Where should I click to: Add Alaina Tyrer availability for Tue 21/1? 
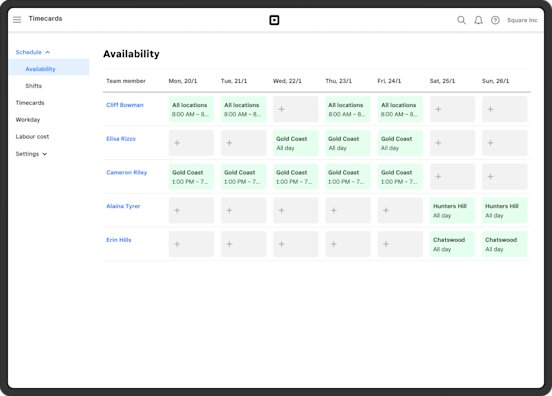(x=243, y=210)
